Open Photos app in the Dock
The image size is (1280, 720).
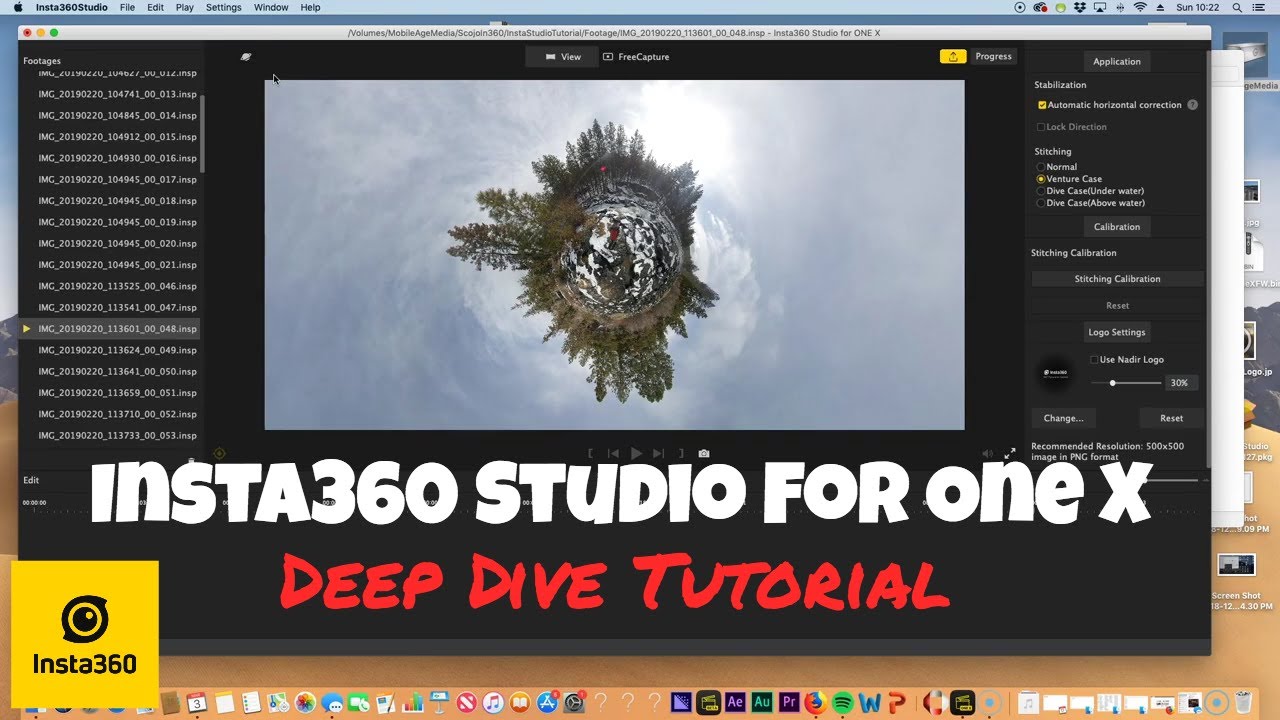[x=305, y=702]
